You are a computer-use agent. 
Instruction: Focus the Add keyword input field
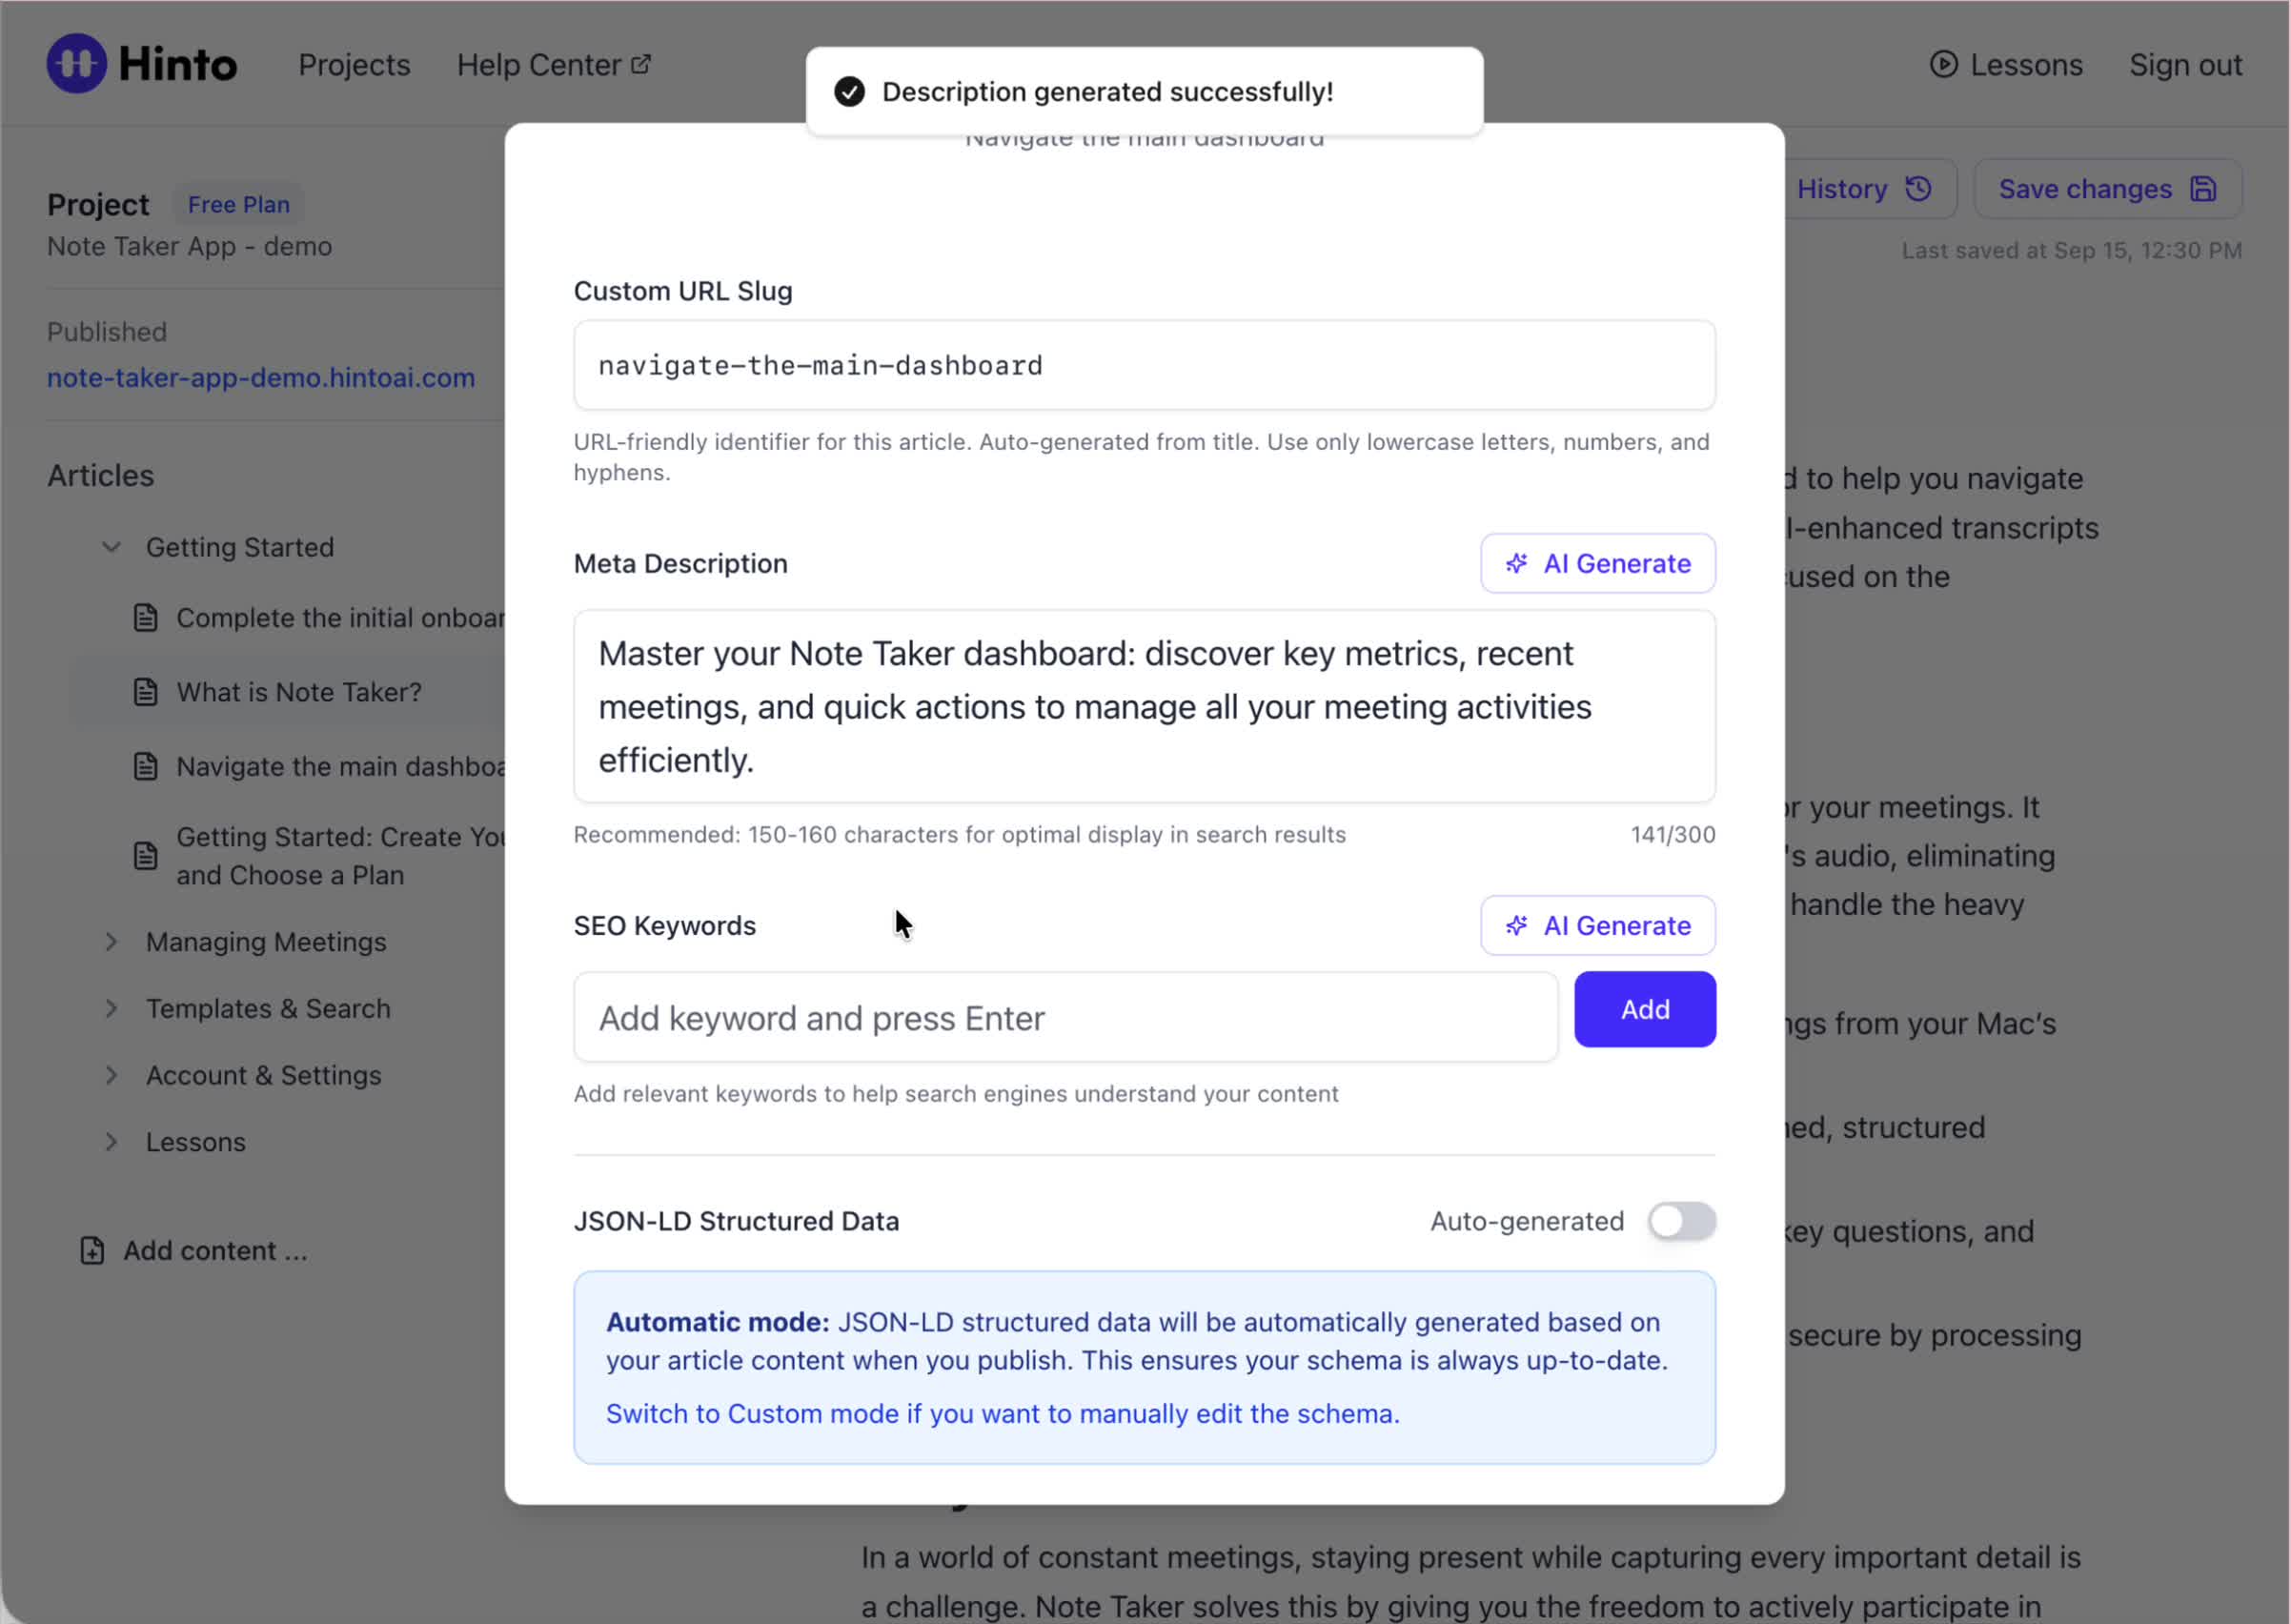pyautogui.click(x=1065, y=1018)
